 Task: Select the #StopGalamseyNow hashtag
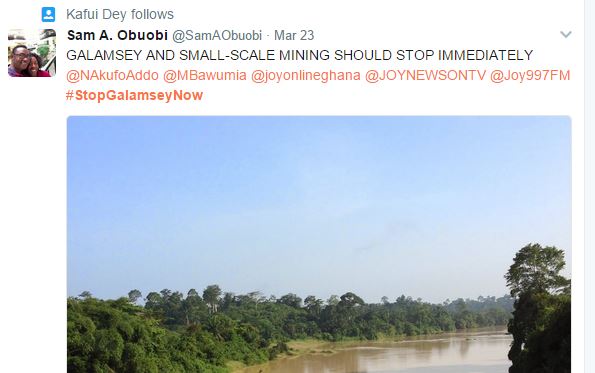coord(134,95)
